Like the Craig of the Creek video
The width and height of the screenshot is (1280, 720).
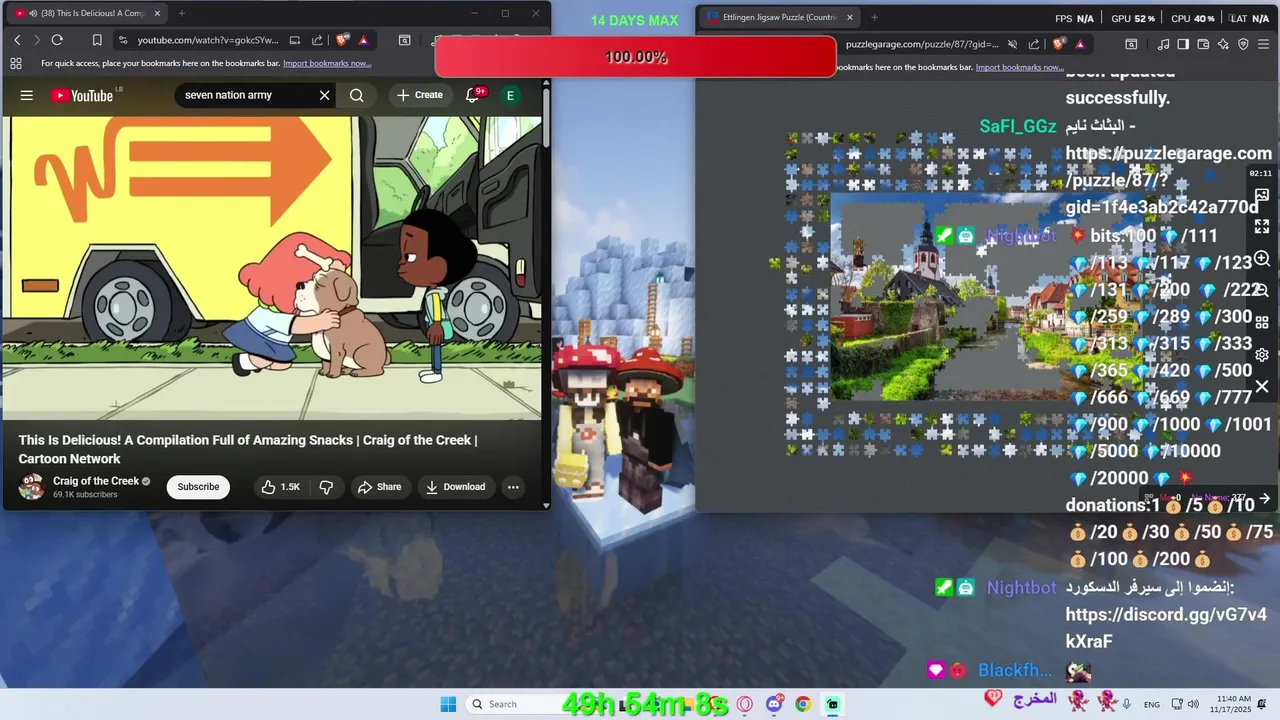[x=280, y=487]
